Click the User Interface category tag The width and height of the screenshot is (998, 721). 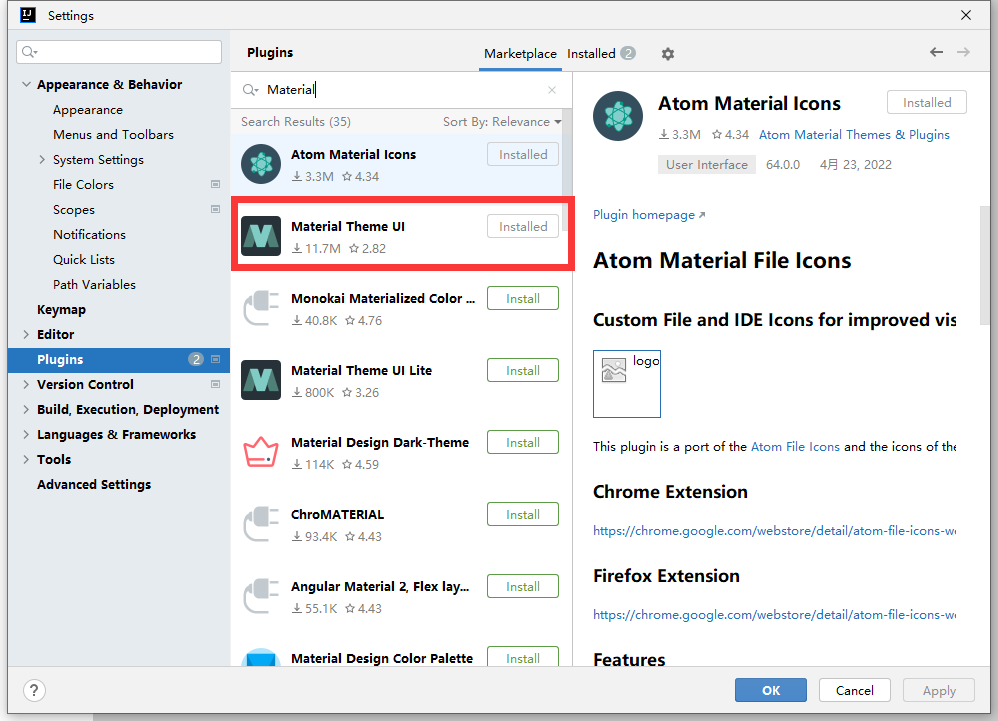pyautogui.click(x=706, y=165)
